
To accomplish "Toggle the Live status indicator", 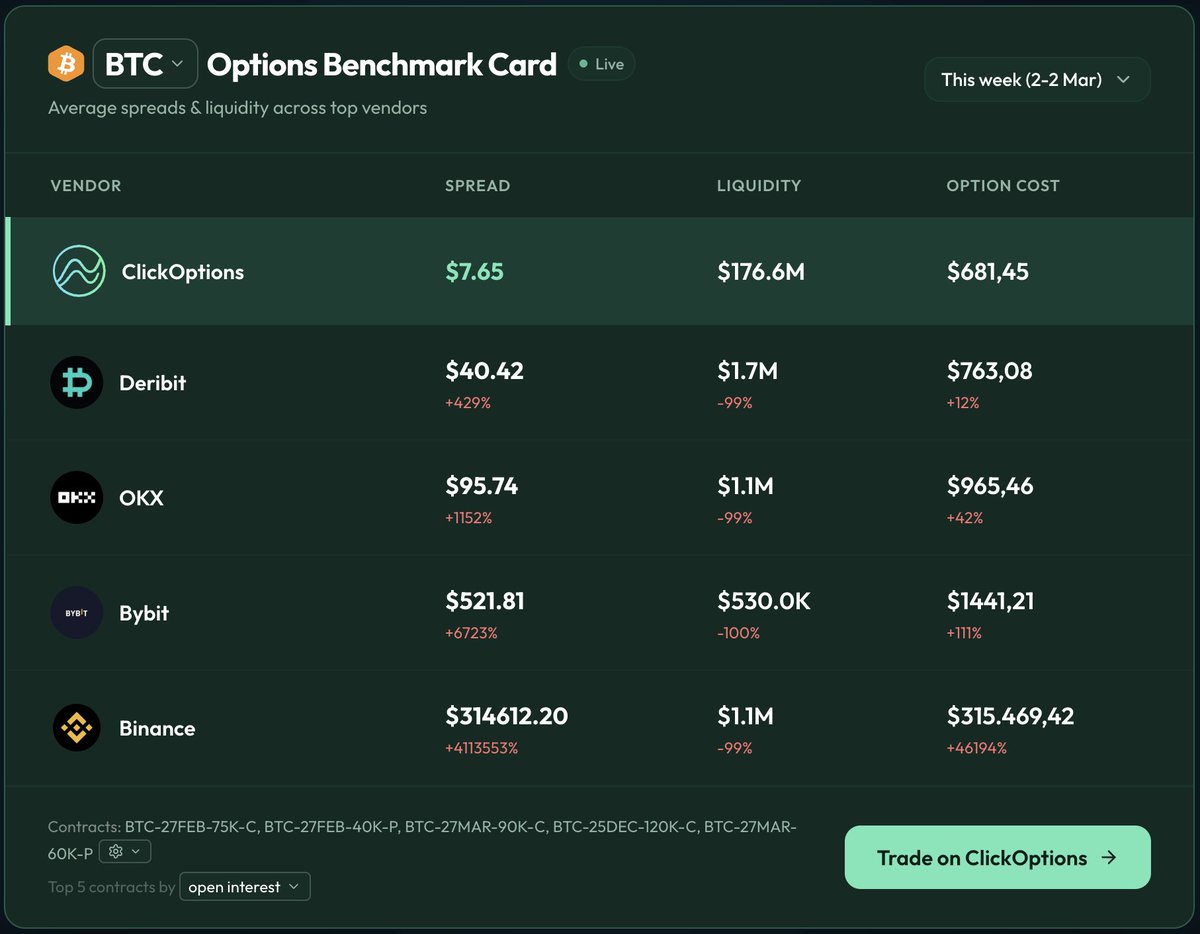I will 601,63.
